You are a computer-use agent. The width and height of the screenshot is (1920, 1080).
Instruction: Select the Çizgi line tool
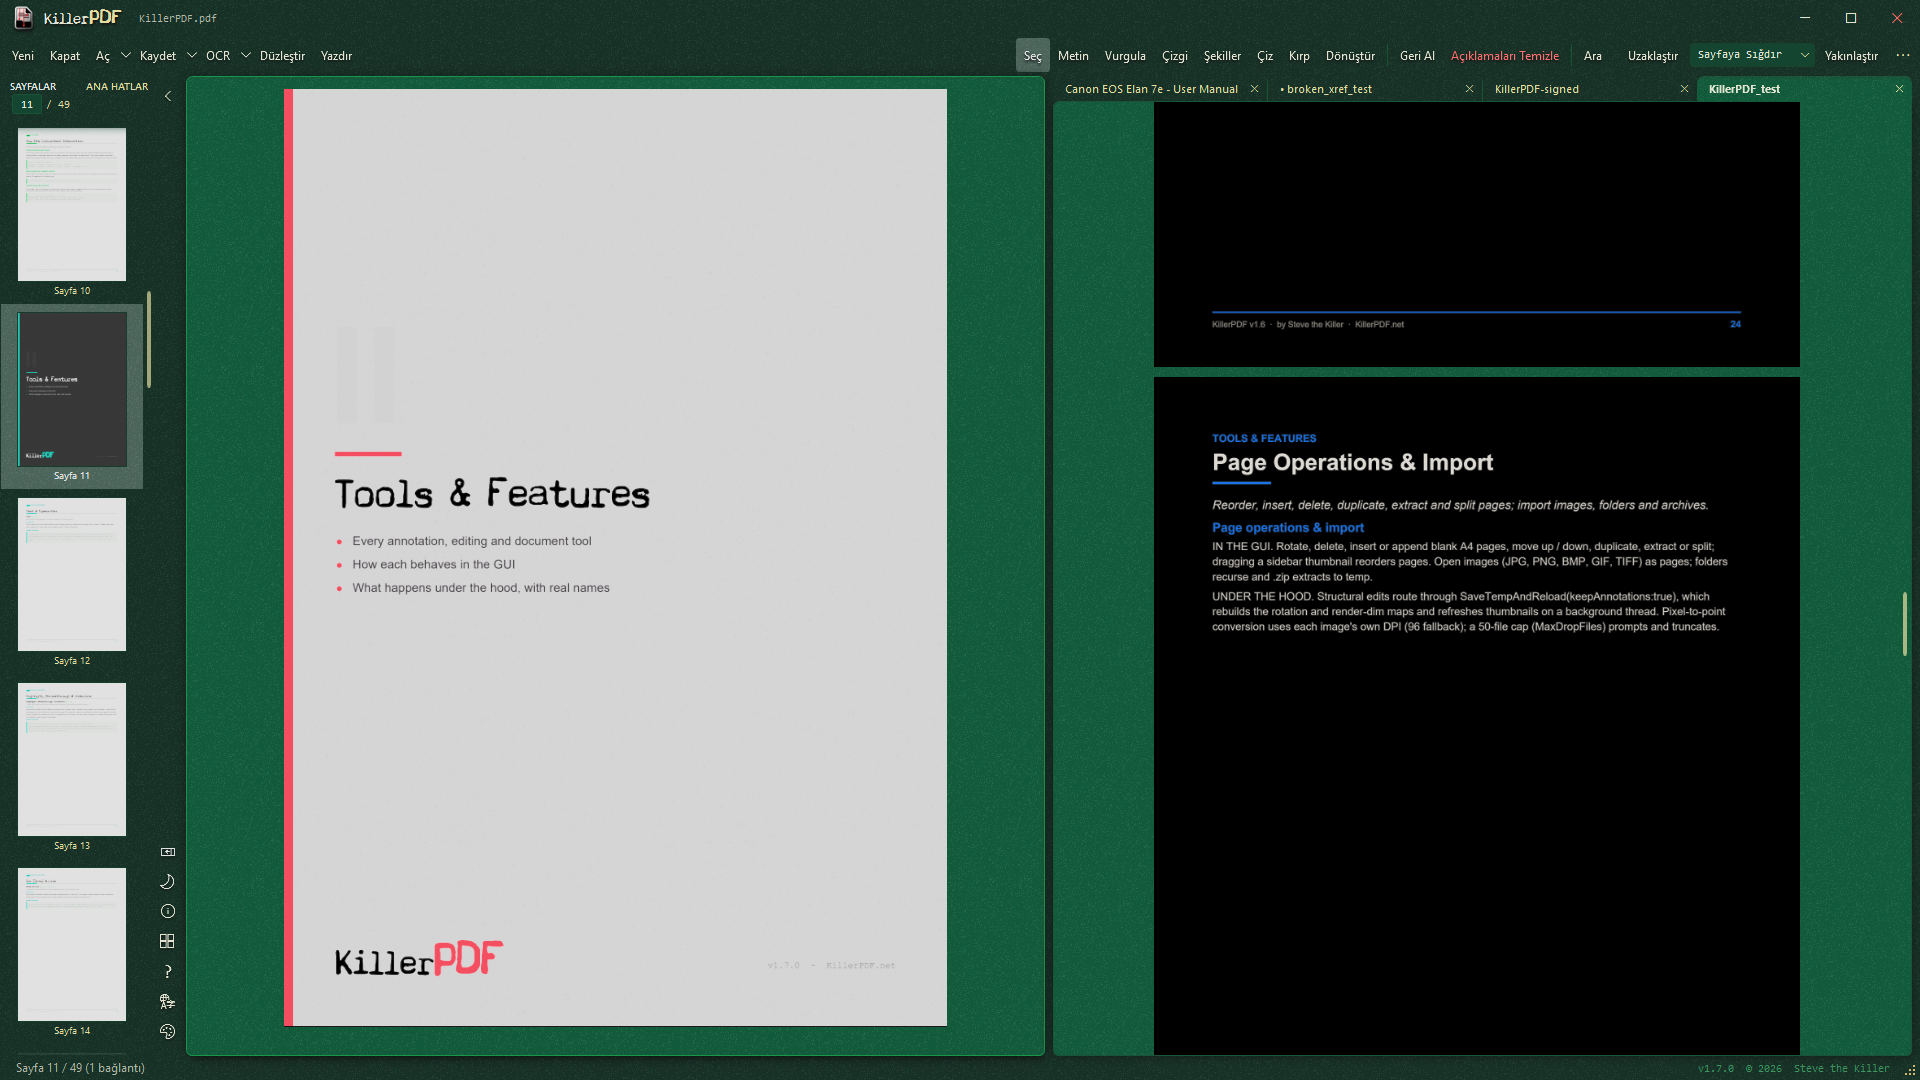pyautogui.click(x=1175, y=56)
